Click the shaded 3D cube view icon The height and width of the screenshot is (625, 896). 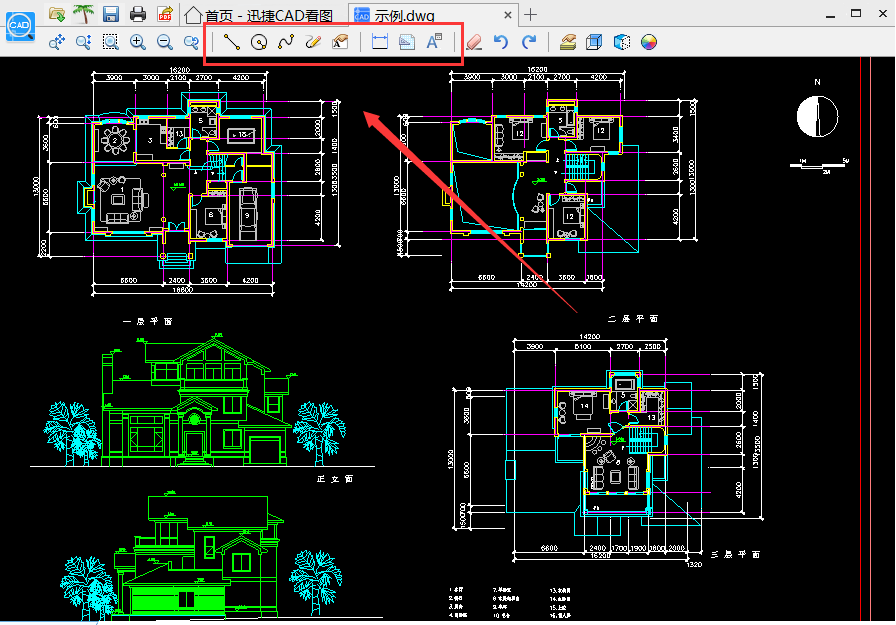point(622,42)
